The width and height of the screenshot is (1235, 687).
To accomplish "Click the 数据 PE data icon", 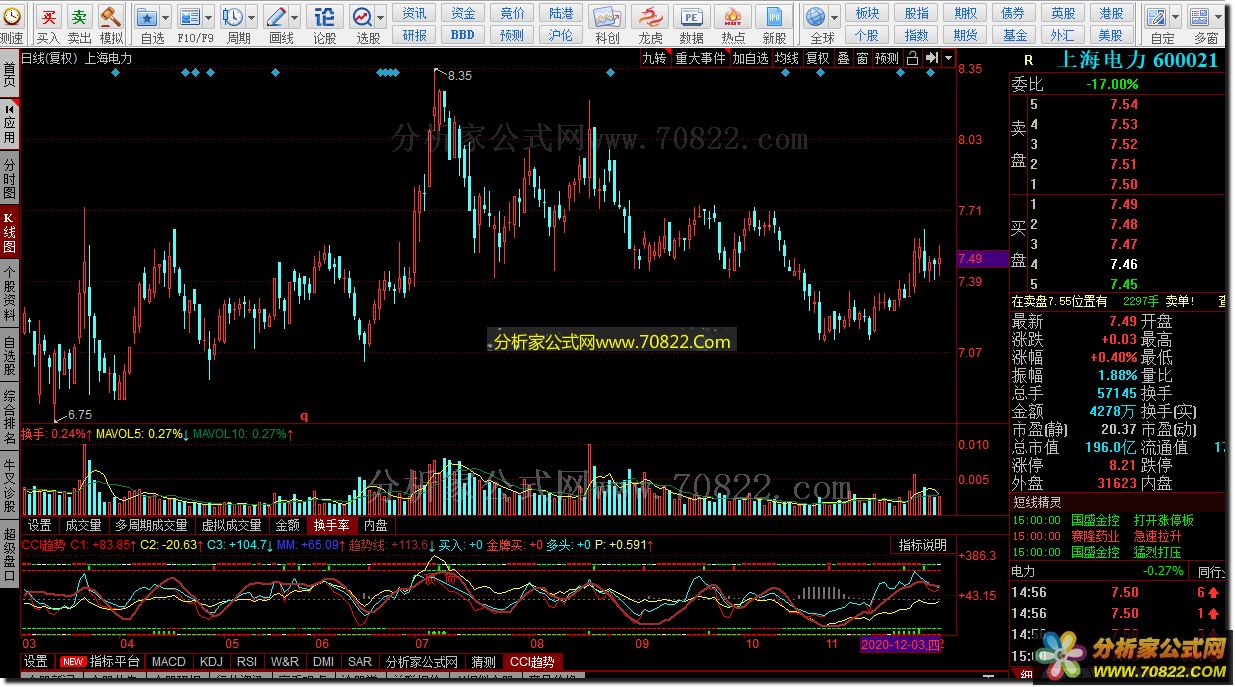I will tap(691, 17).
